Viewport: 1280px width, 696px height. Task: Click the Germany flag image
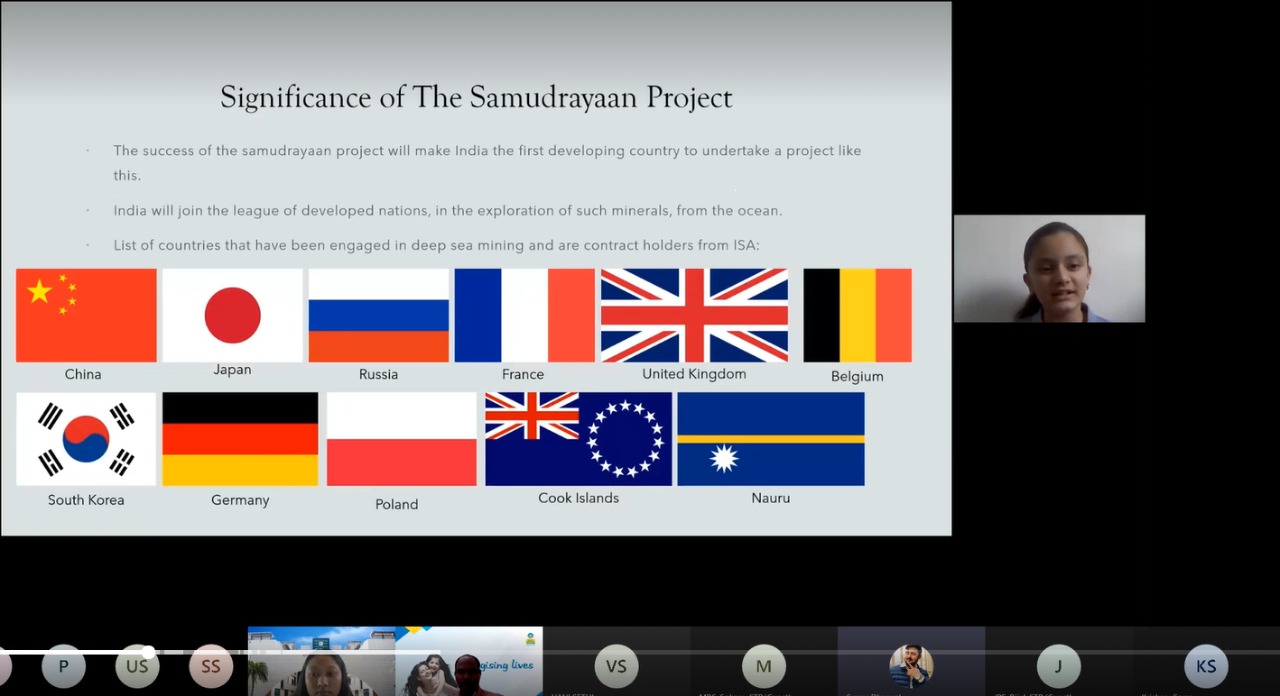(x=240, y=439)
